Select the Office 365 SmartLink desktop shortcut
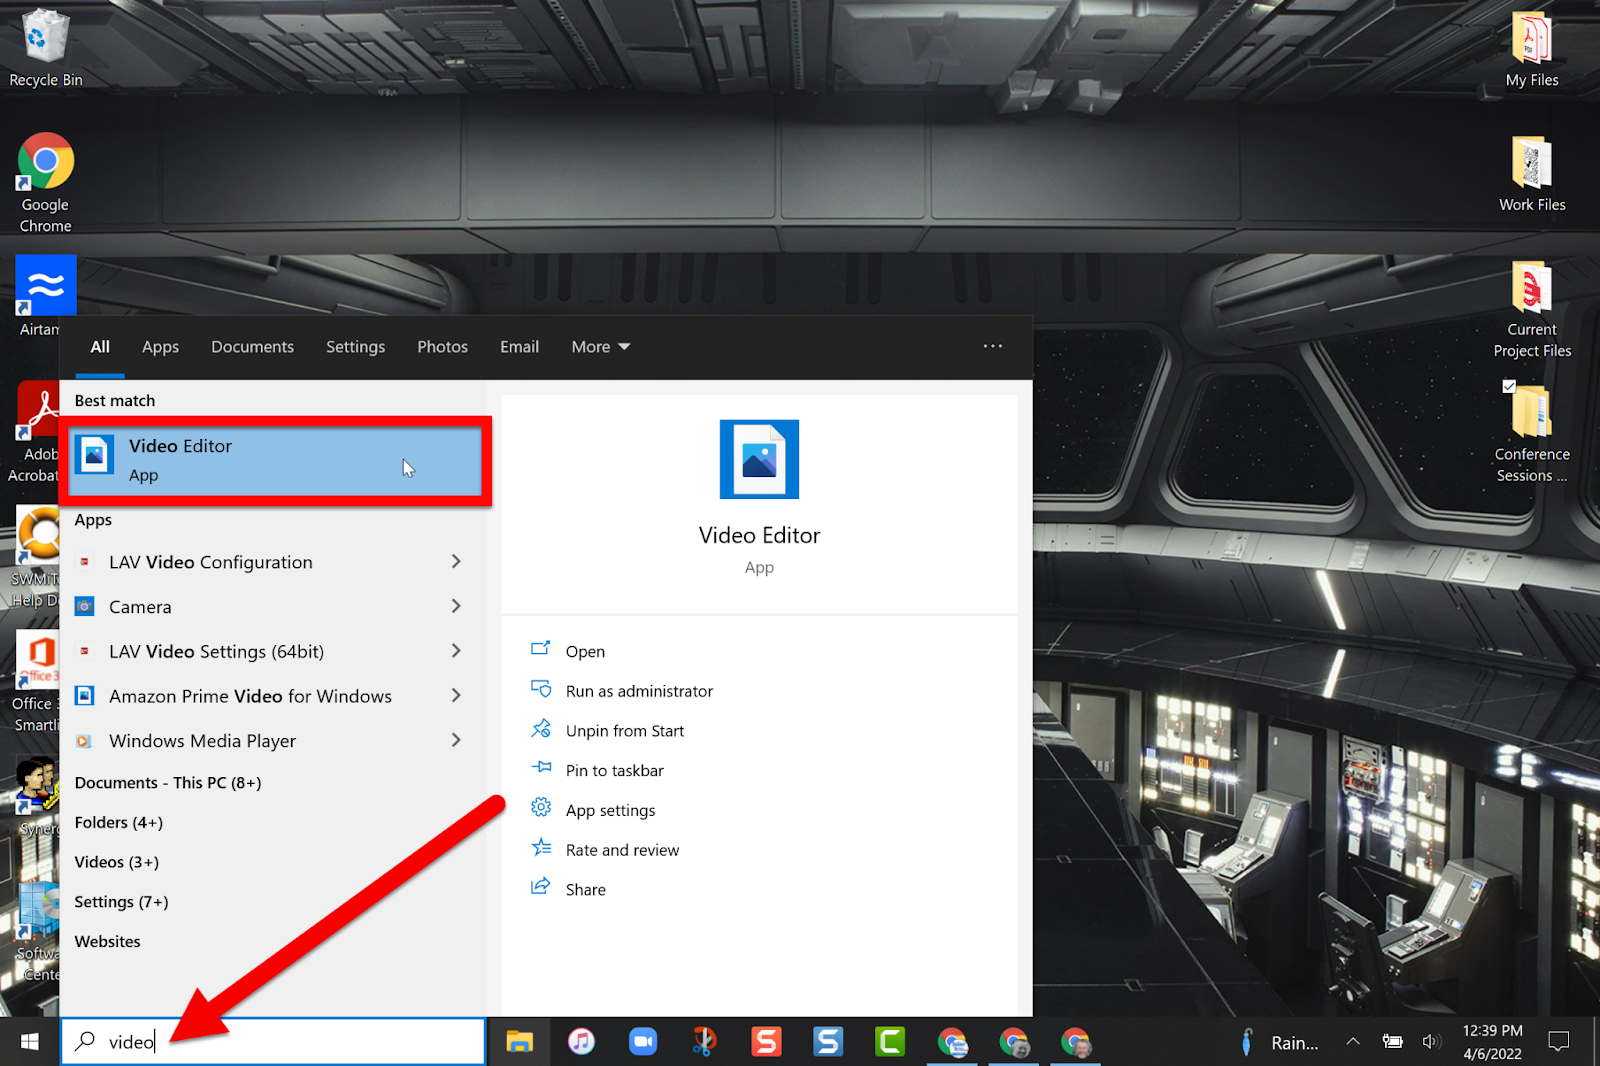Viewport: 1600px width, 1066px height. [36, 683]
